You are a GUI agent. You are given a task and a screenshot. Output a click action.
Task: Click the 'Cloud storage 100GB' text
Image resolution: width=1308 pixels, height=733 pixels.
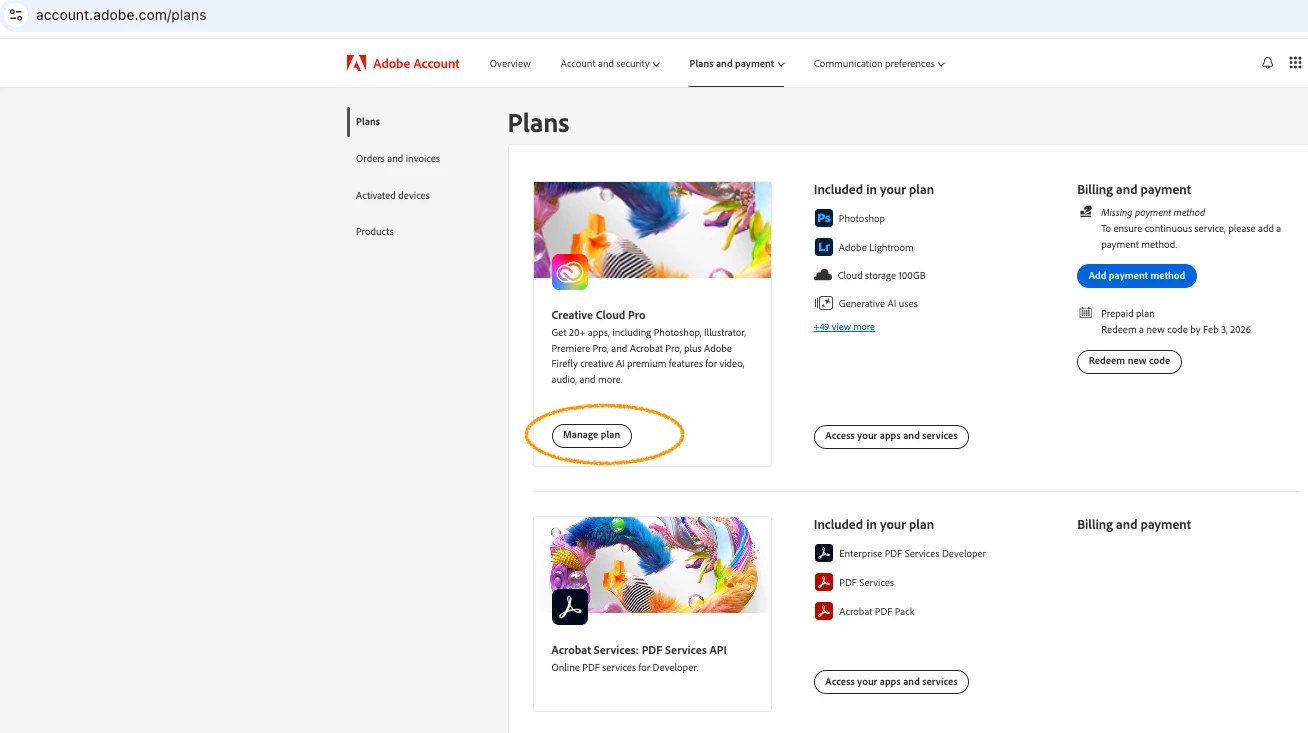coord(882,276)
